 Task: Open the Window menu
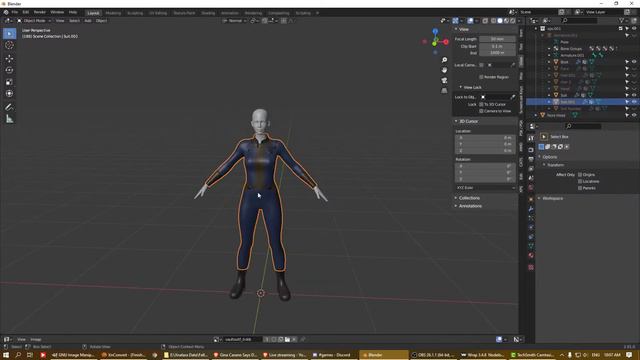click(x=57, y=13)
